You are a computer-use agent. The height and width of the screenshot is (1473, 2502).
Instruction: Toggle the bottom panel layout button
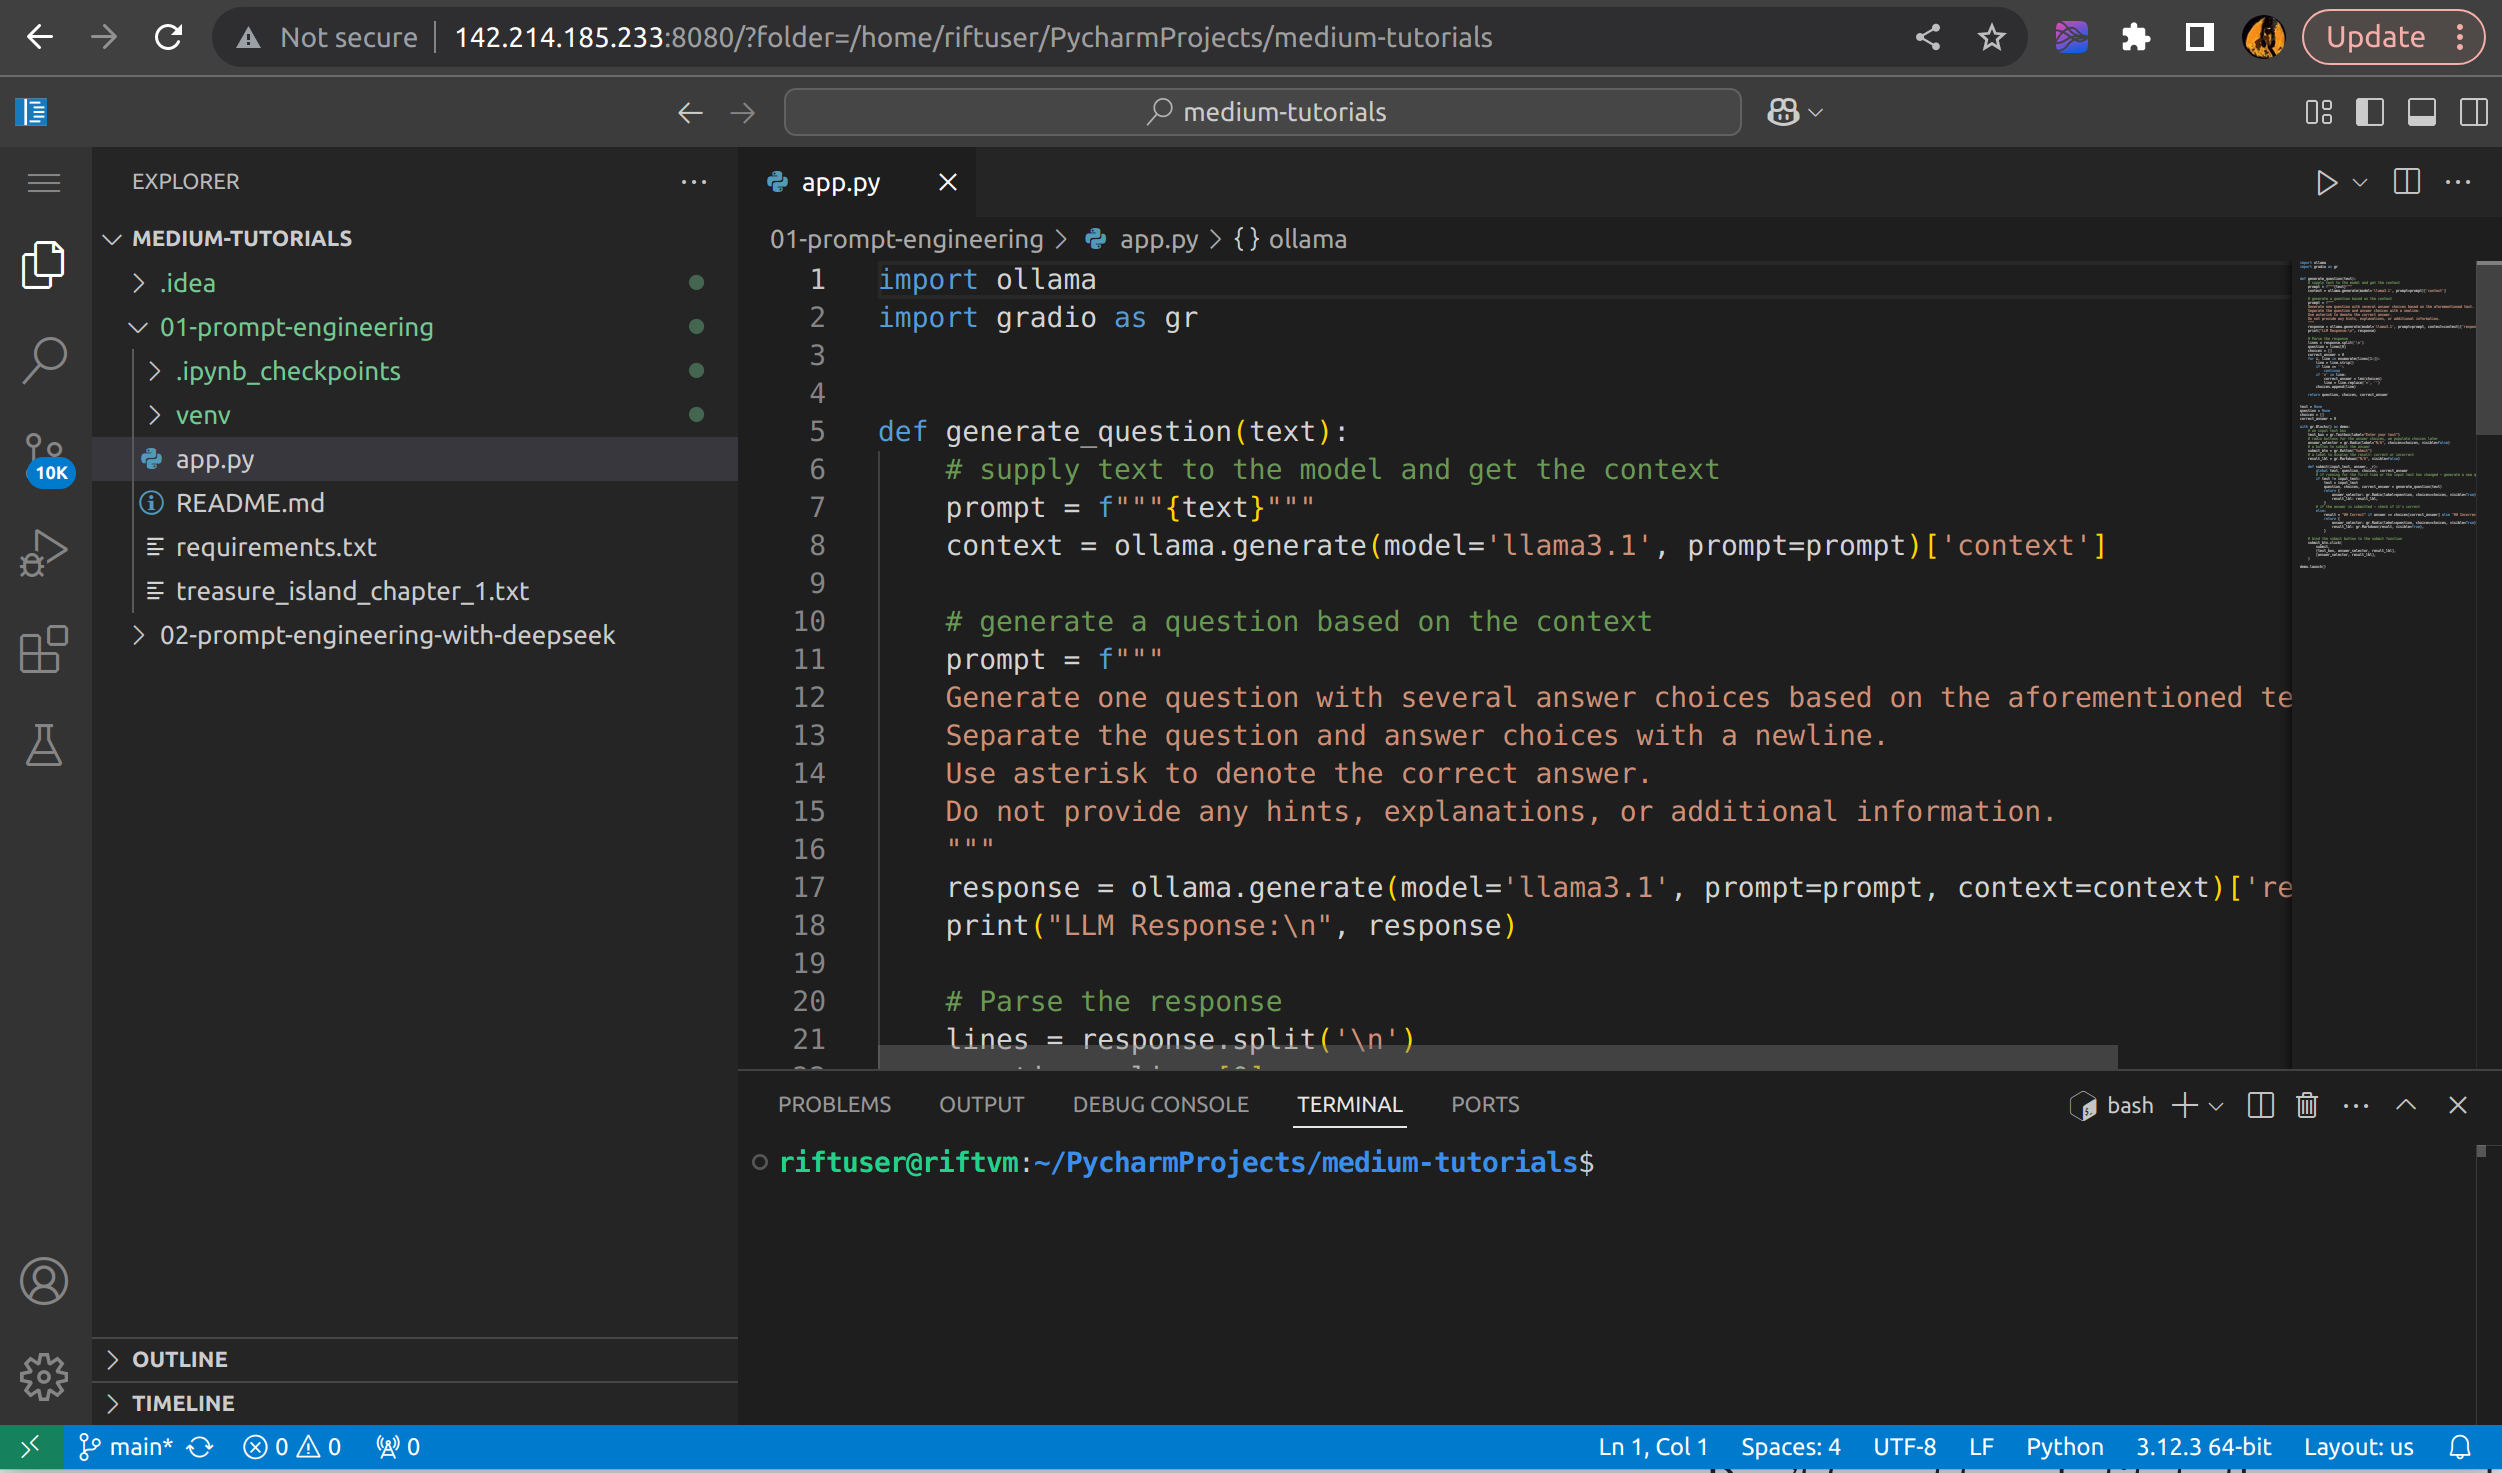pos(2421,112)
